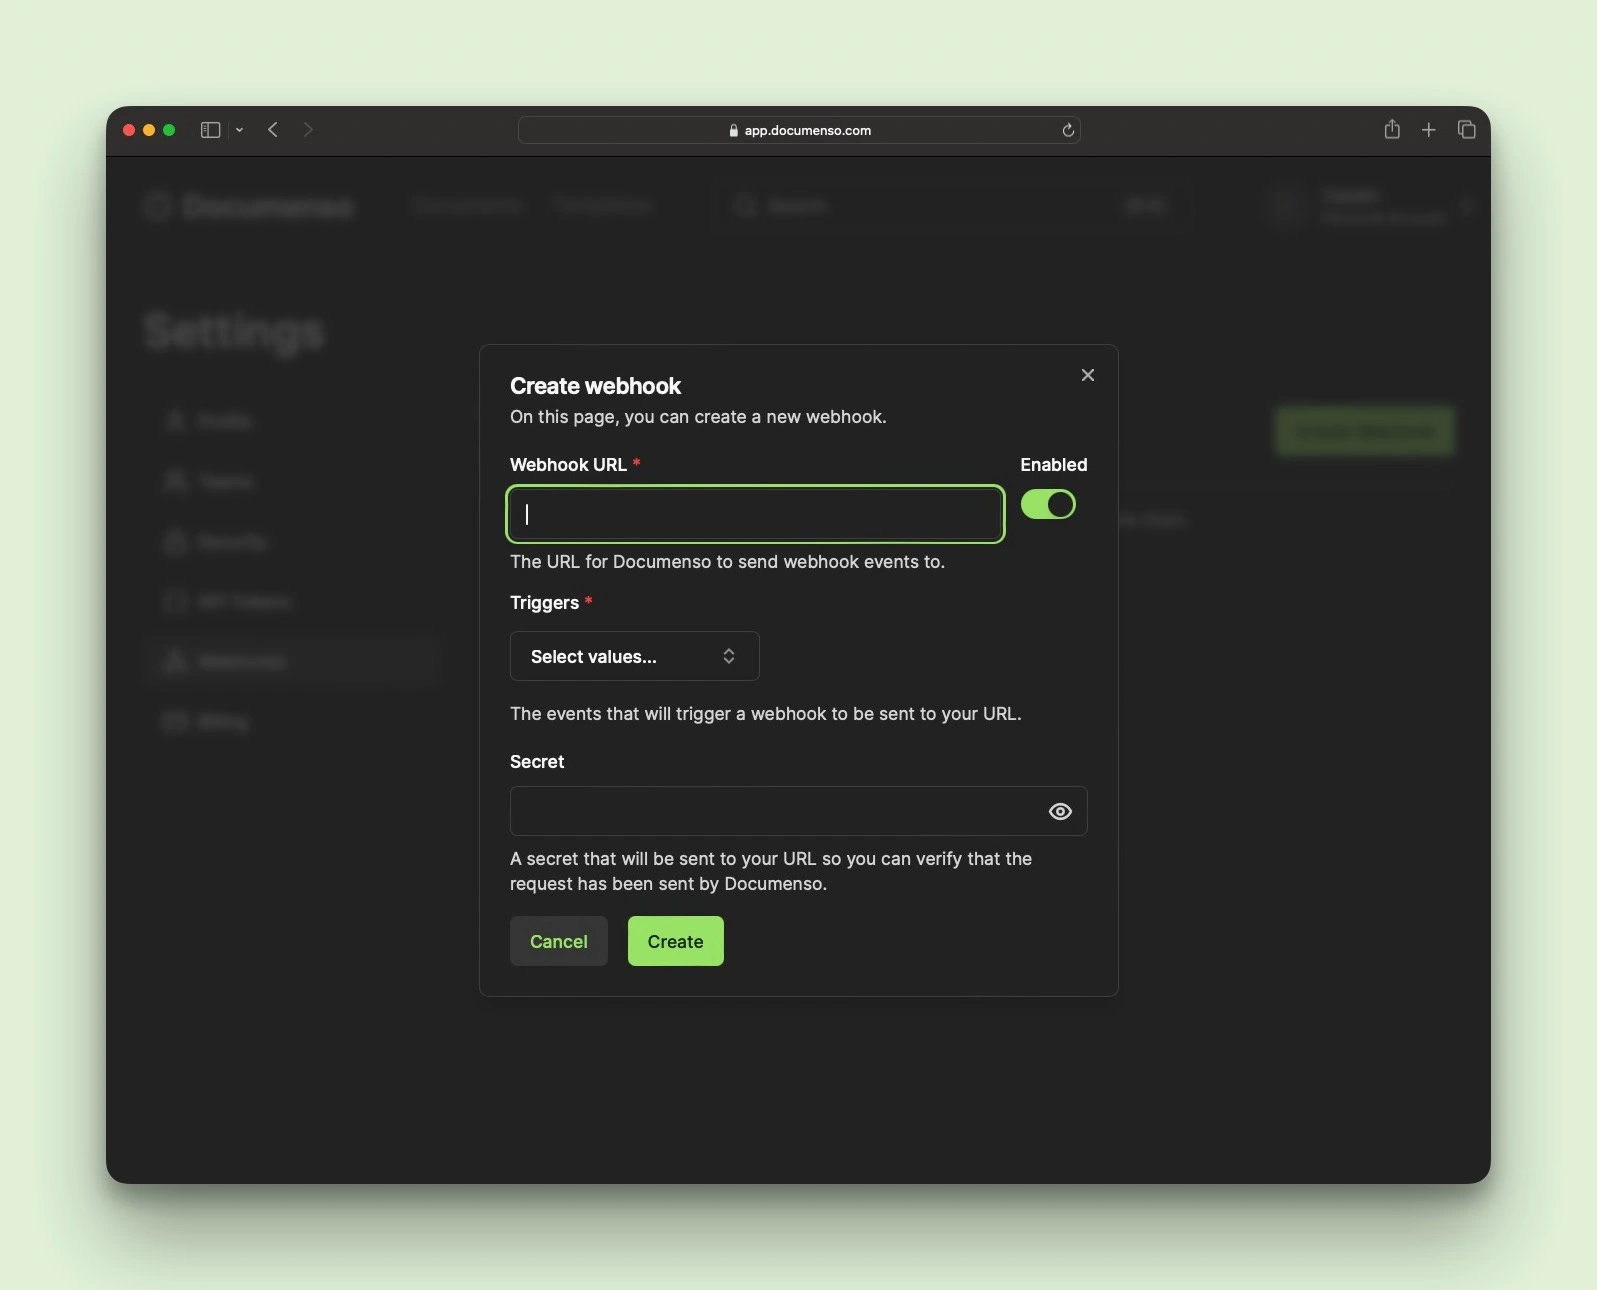The height and width of the screenshot is (1290, 1597).
Task: Click the app.documenso.com address bar
Action: click(x=798, y=130)
